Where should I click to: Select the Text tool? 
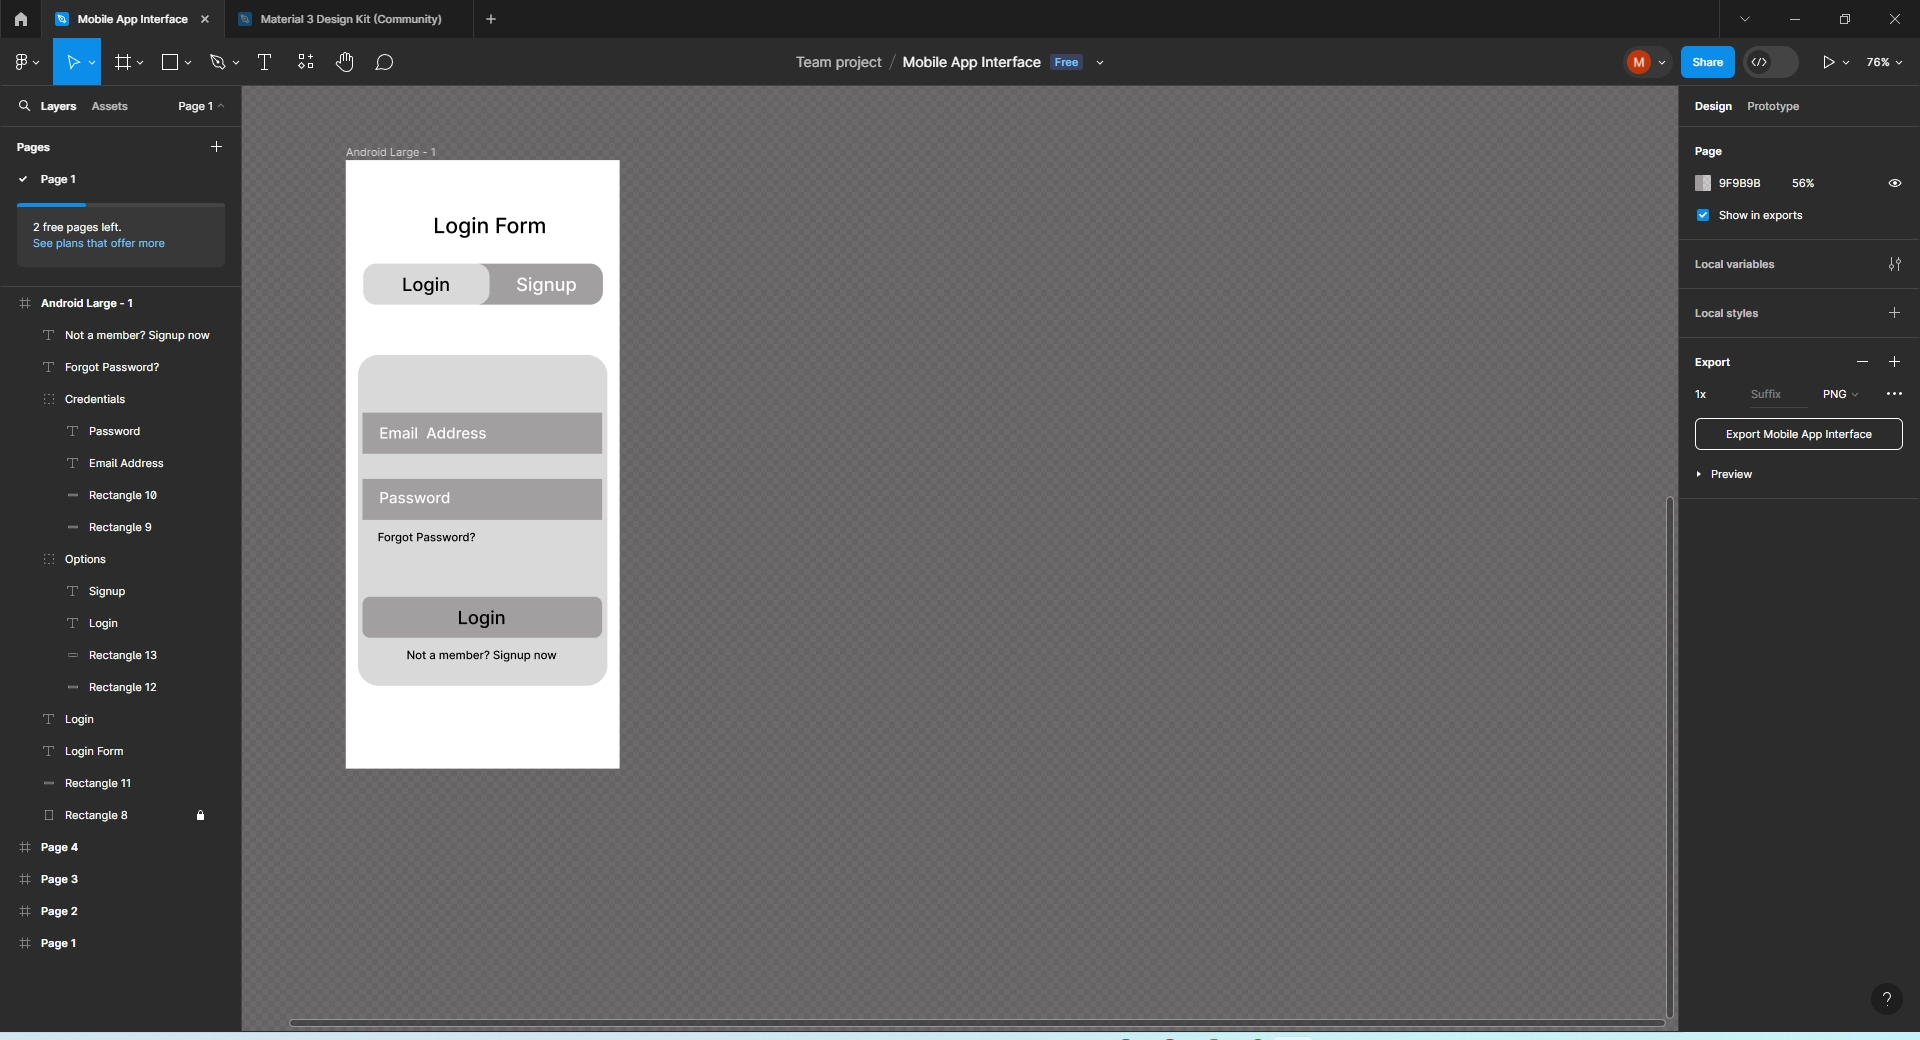point(265,62)
